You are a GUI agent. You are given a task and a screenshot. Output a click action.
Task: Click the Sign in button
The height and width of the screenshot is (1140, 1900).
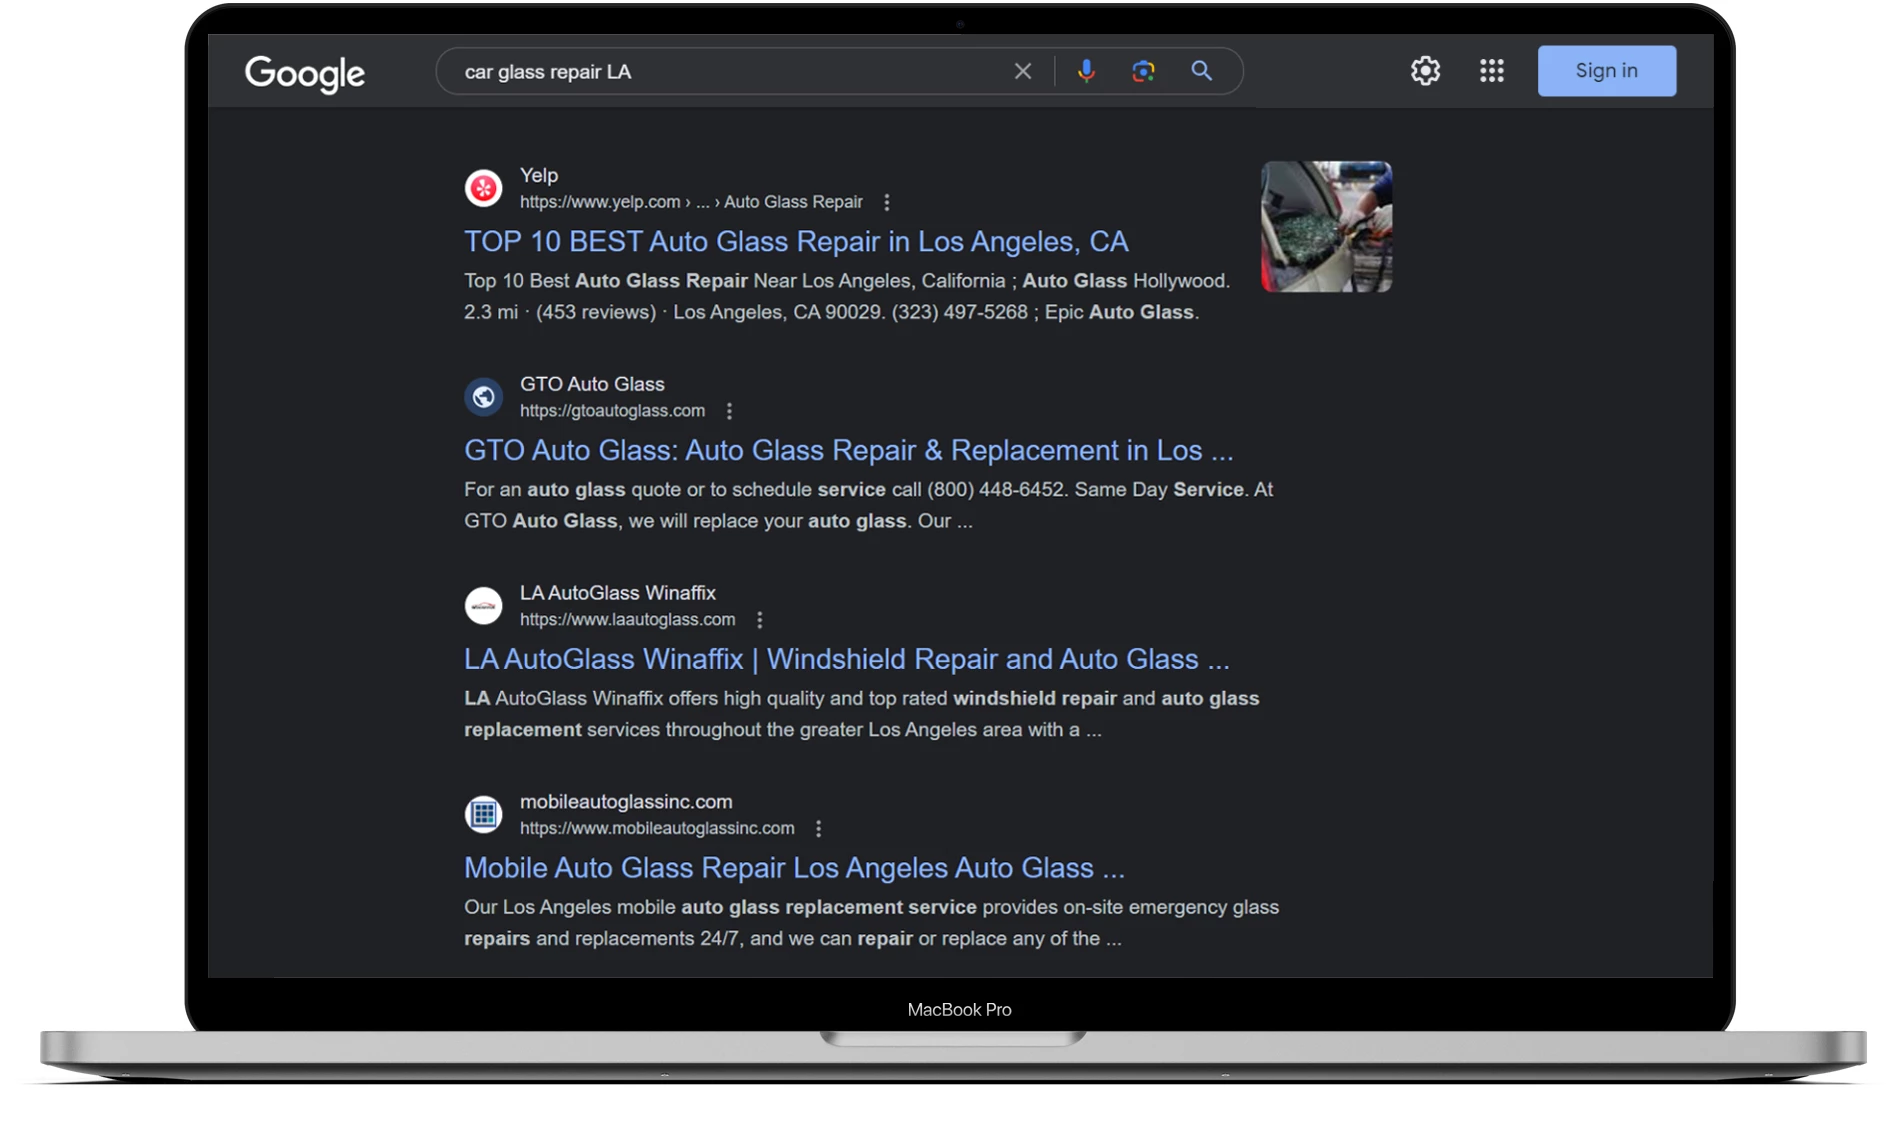1607,70
